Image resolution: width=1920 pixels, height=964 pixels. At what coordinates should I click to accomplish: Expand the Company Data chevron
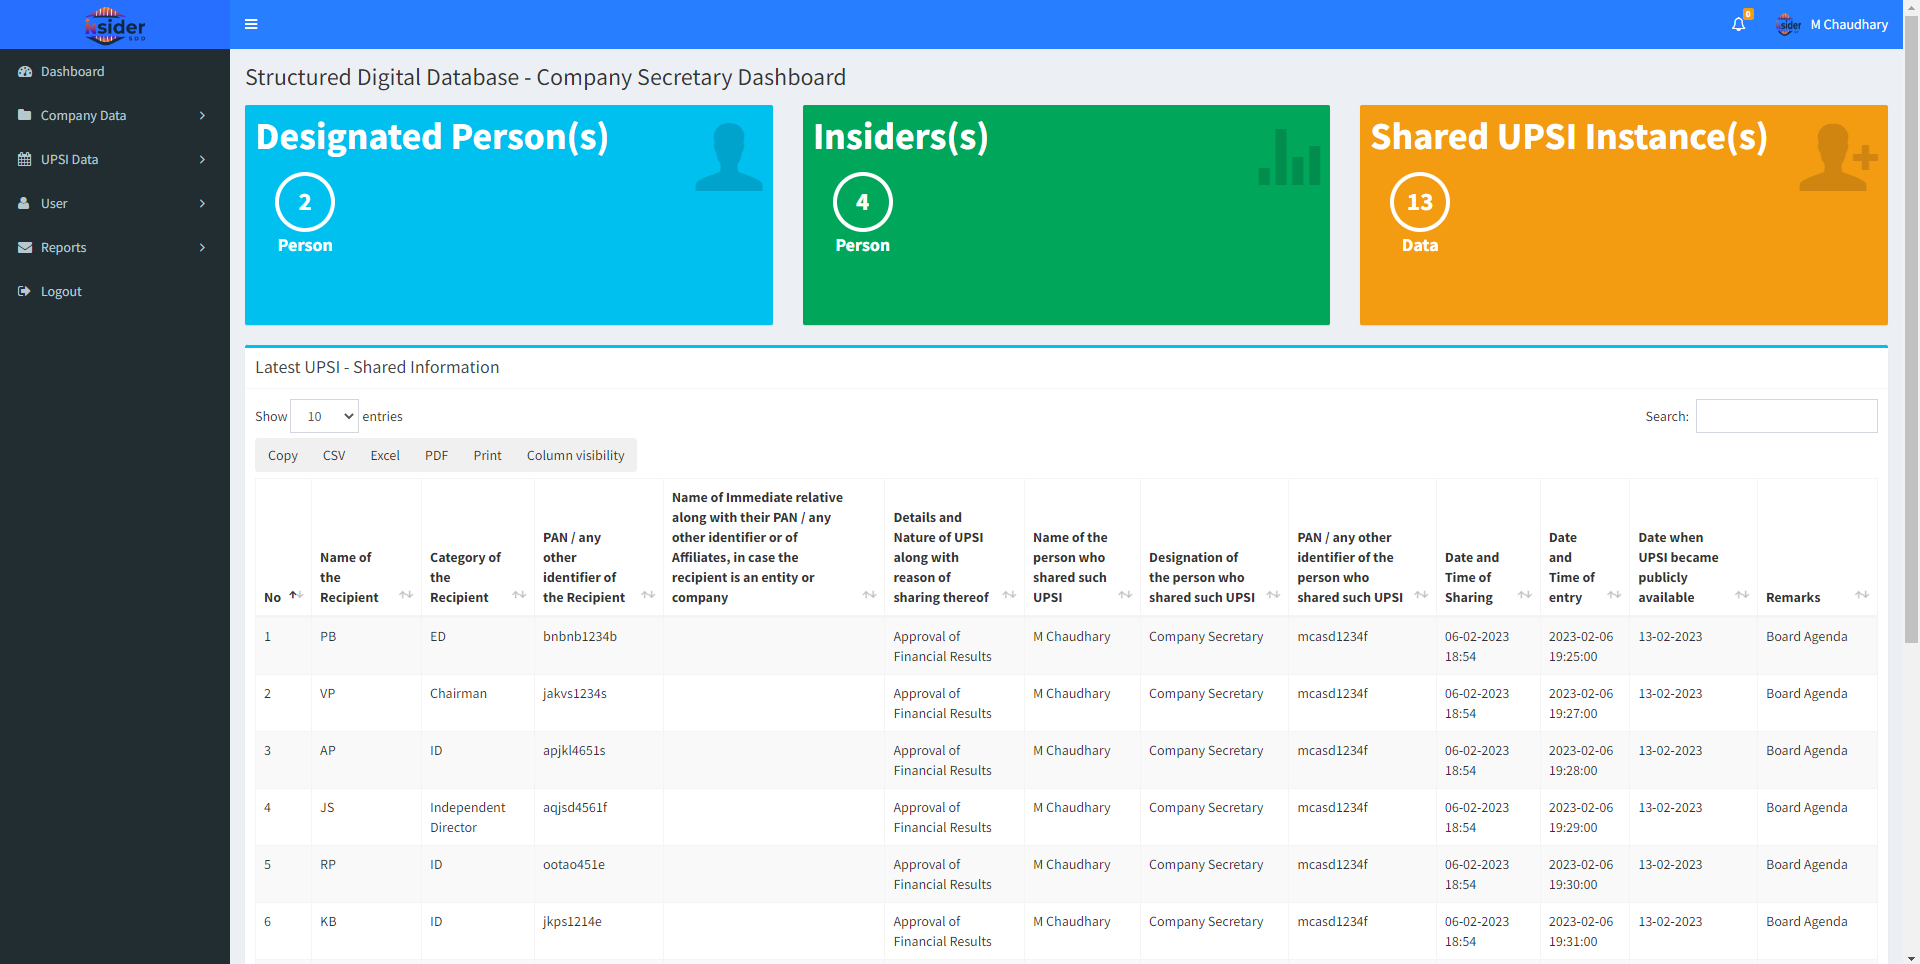tap(203, 116)
